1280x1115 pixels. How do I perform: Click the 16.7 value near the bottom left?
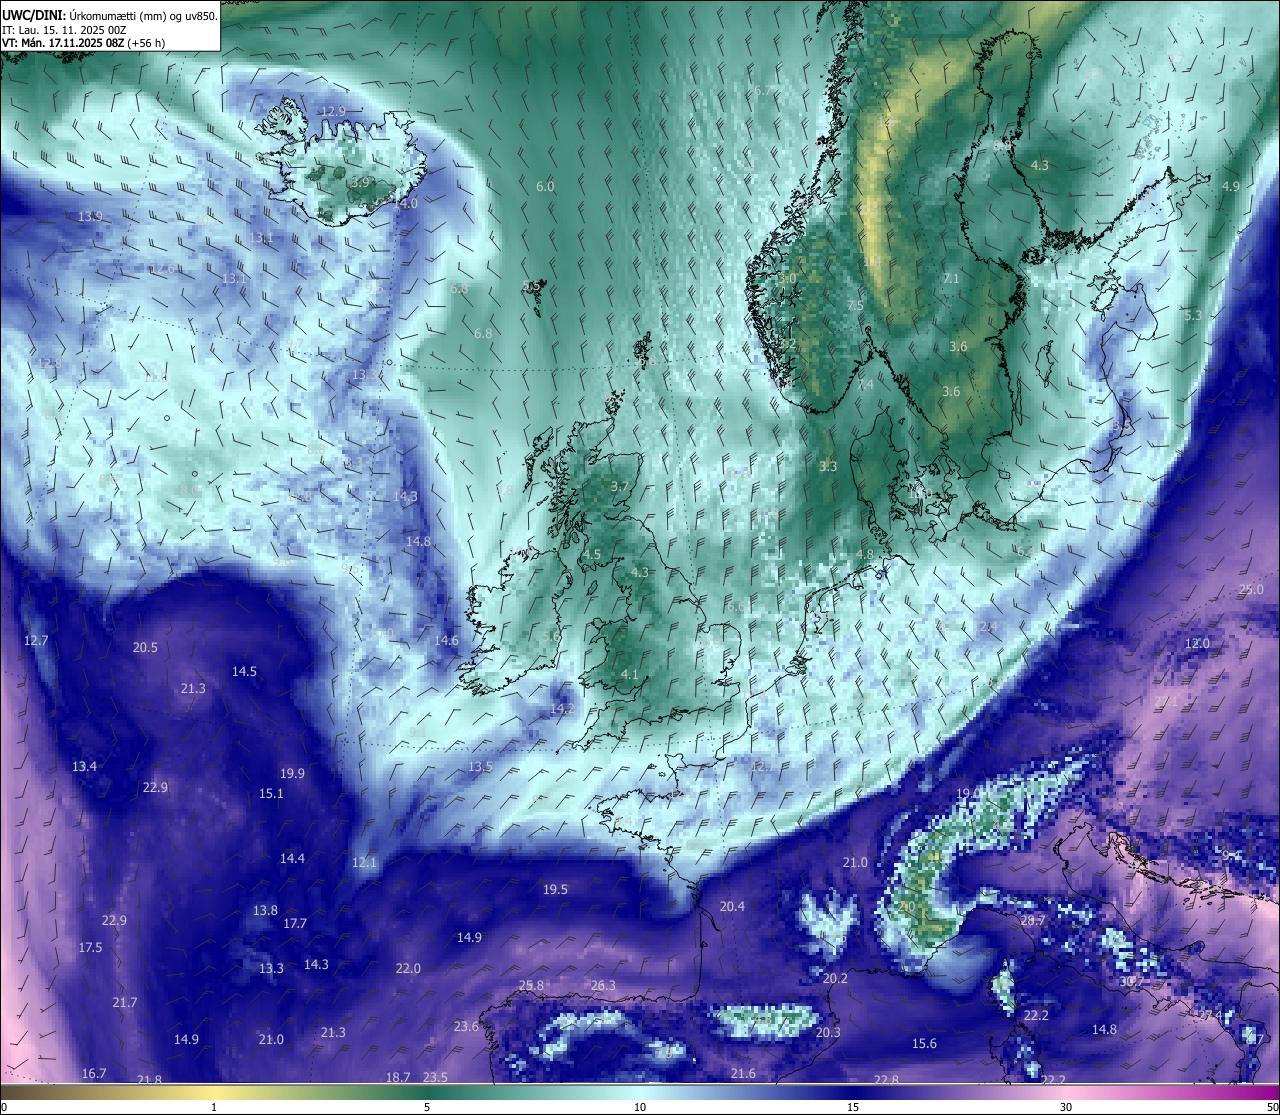94,1074
